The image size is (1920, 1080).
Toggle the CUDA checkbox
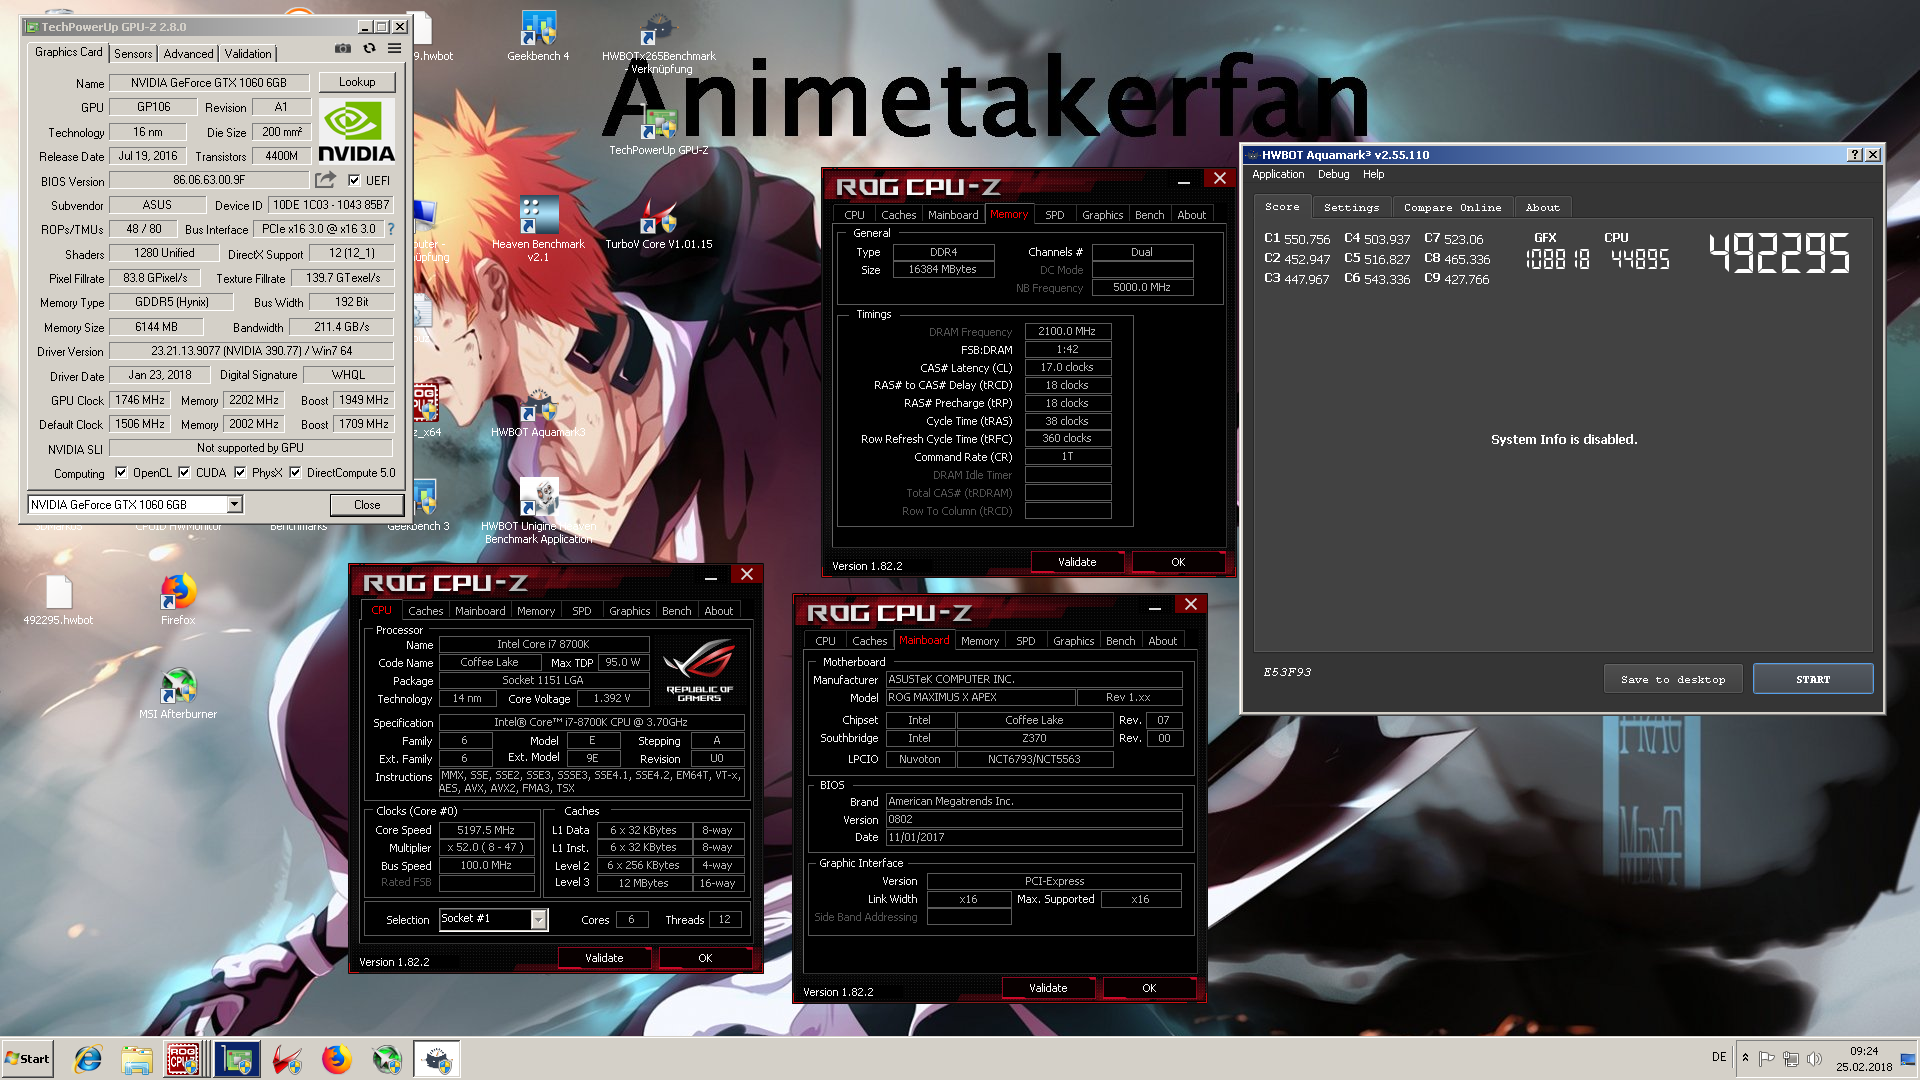(184, 473)
